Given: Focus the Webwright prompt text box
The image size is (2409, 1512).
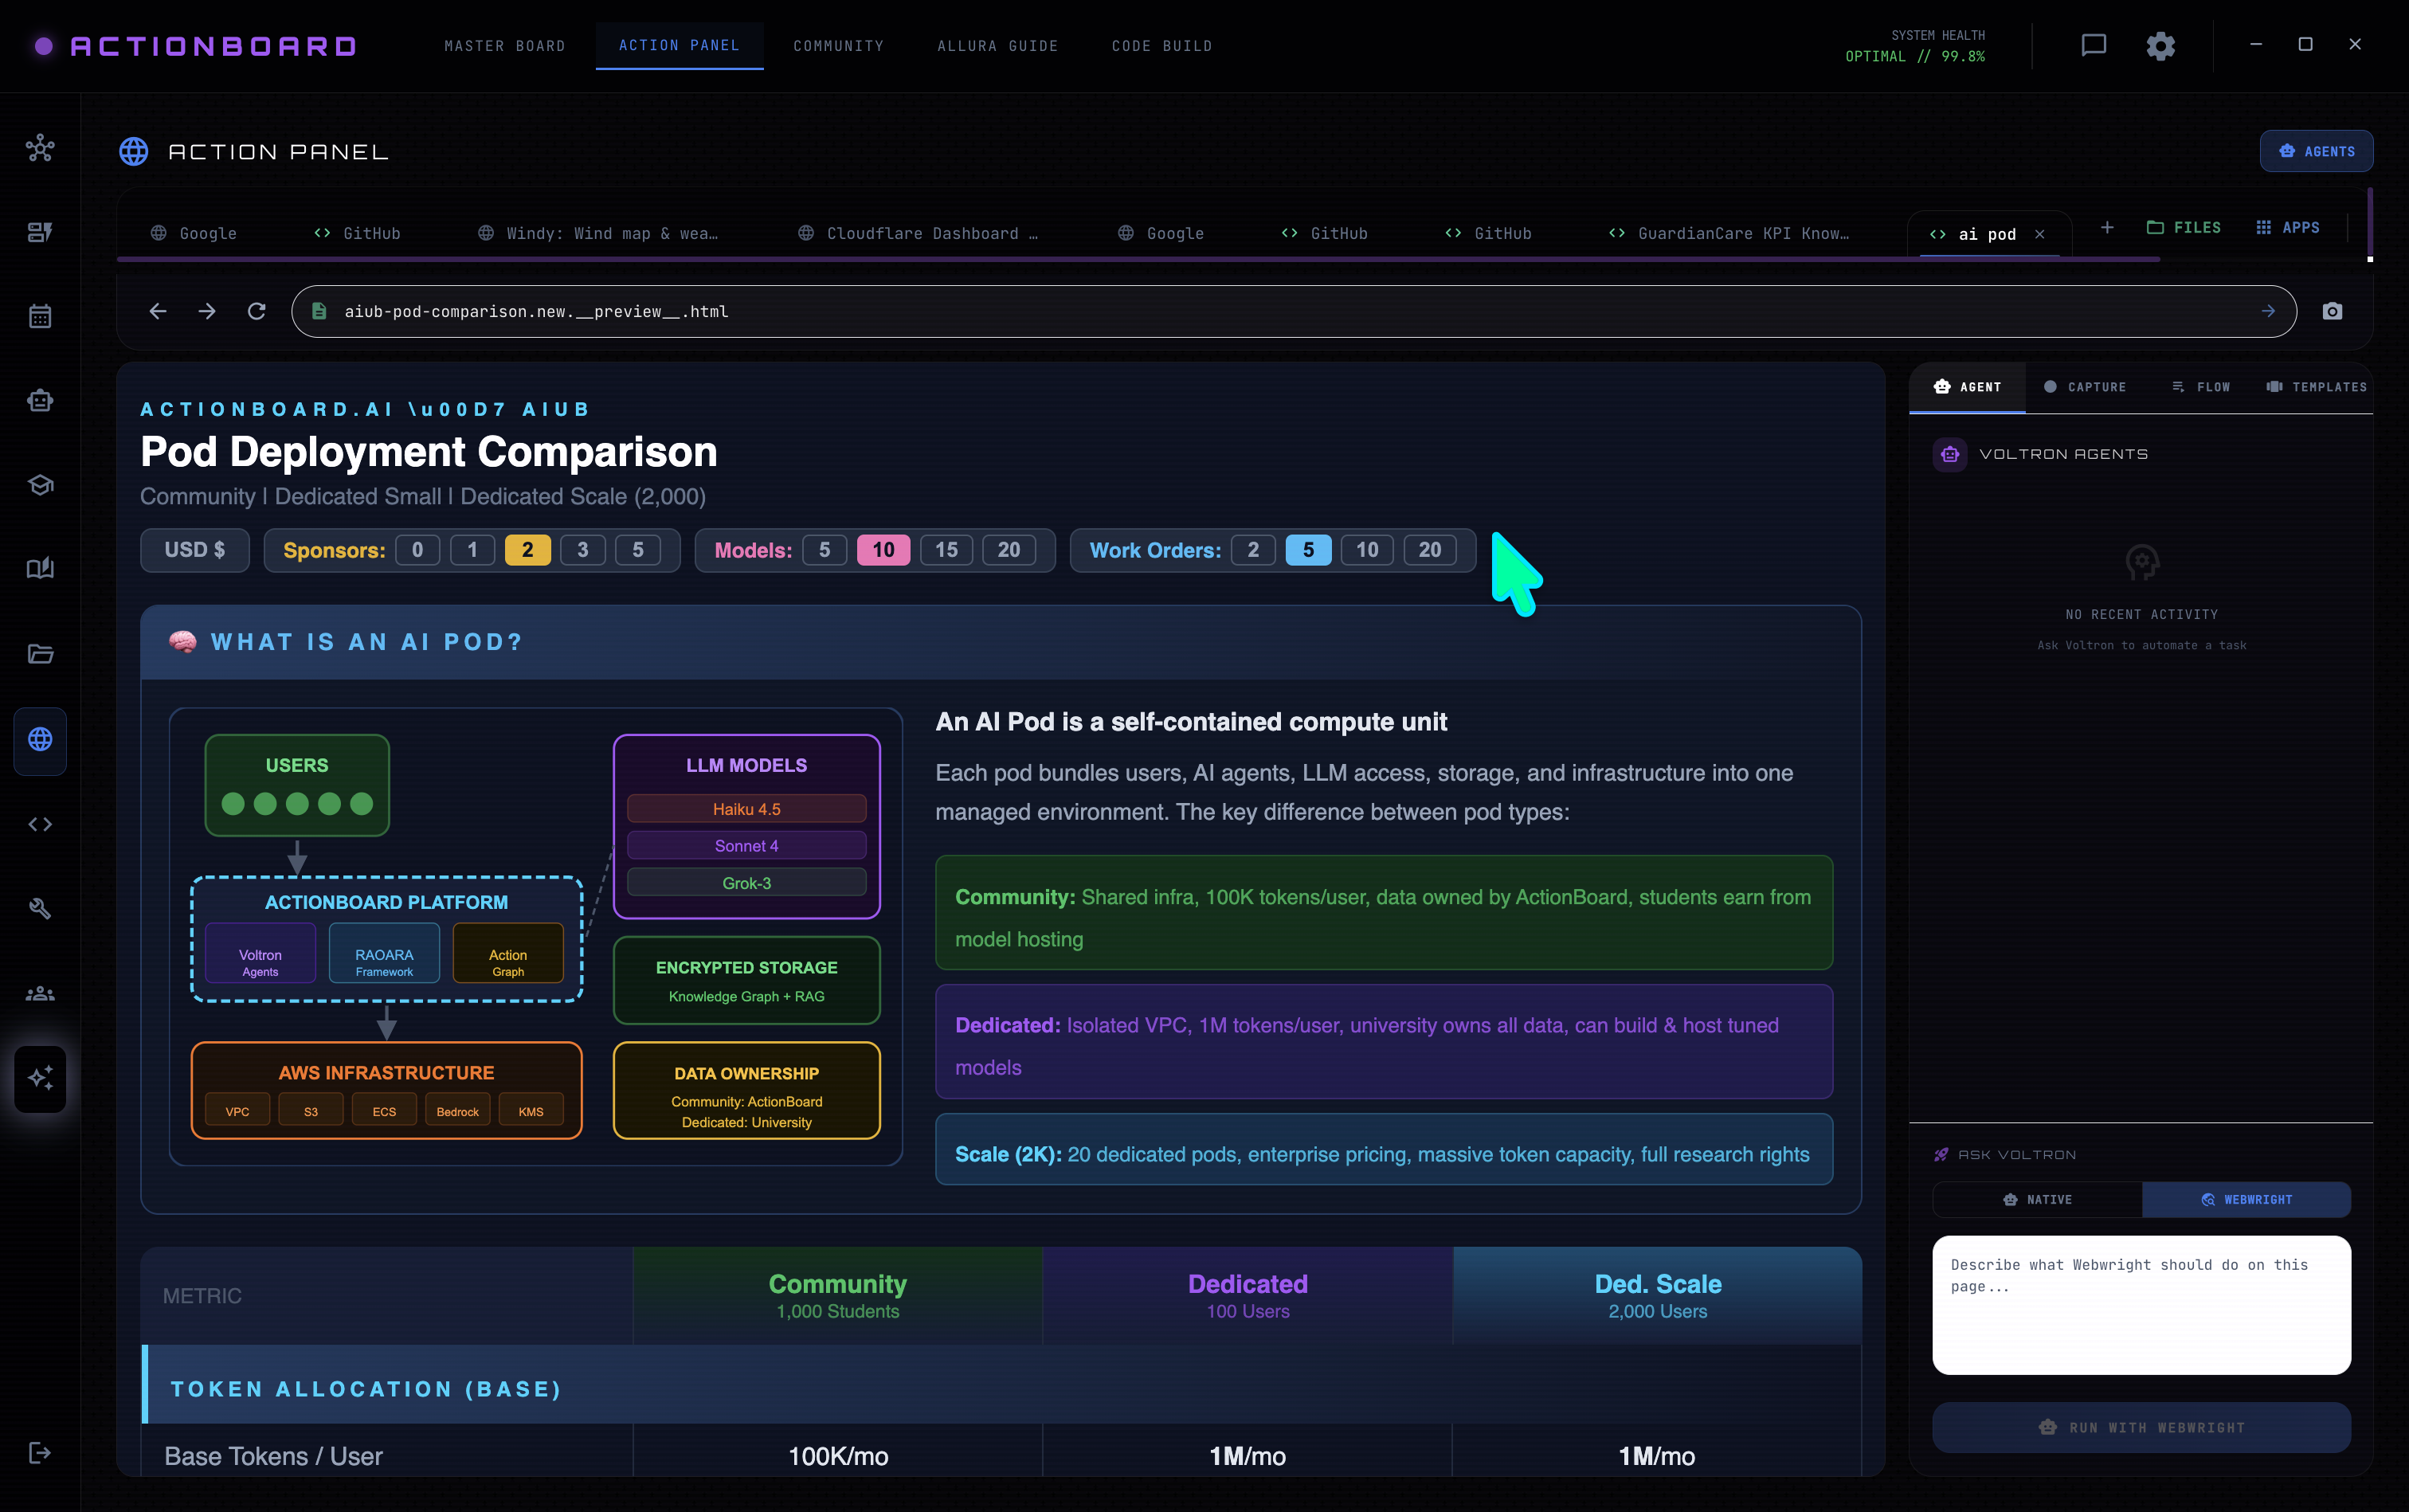Looking at the screenshot, I should pyautogui.click(x=2141, y=1304).
